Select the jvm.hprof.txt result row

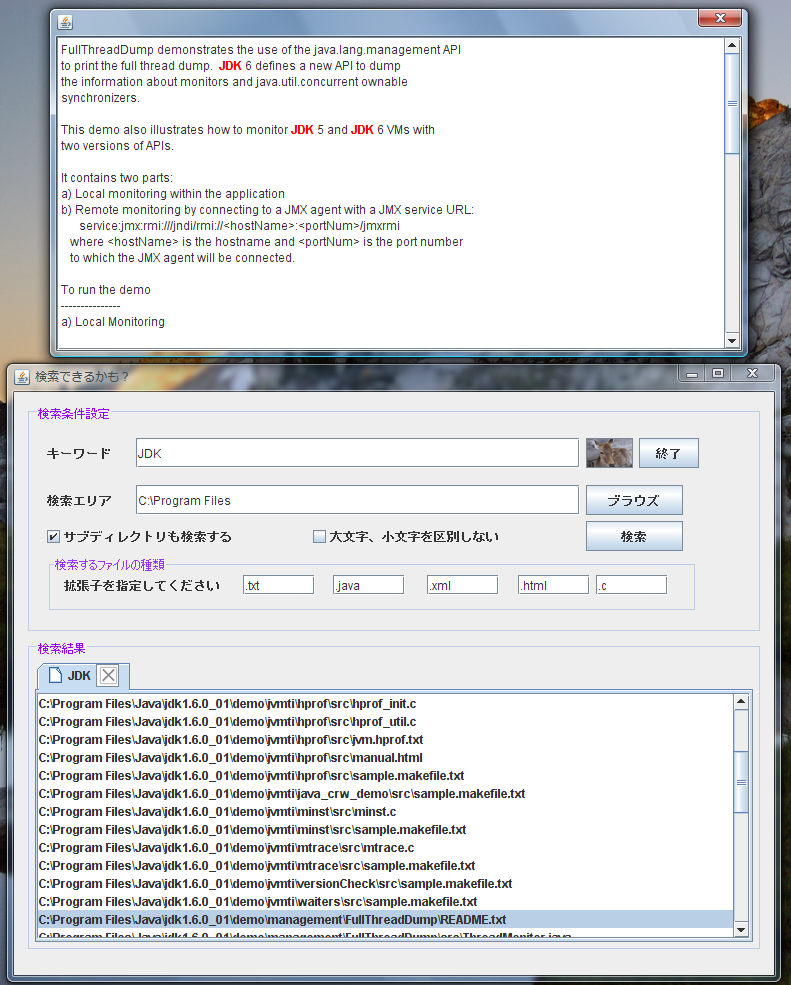click(x=385, y=739)
